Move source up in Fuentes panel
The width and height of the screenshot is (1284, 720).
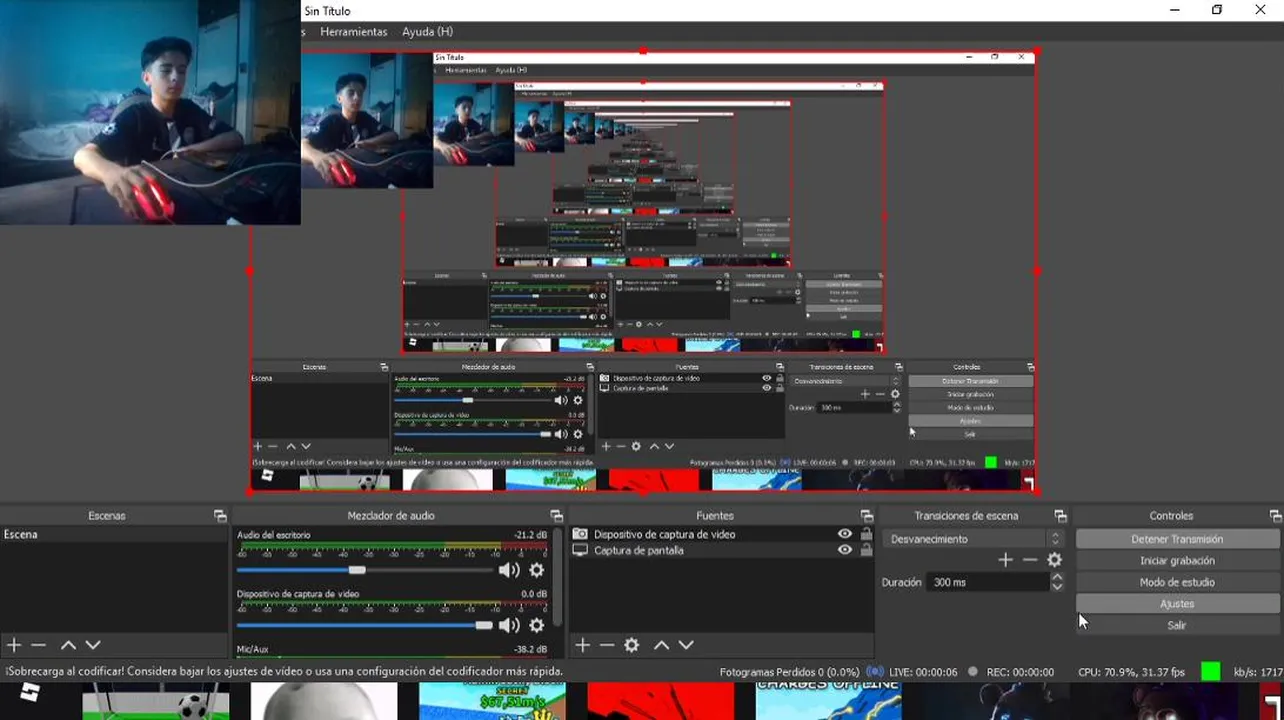coord(661,645)
